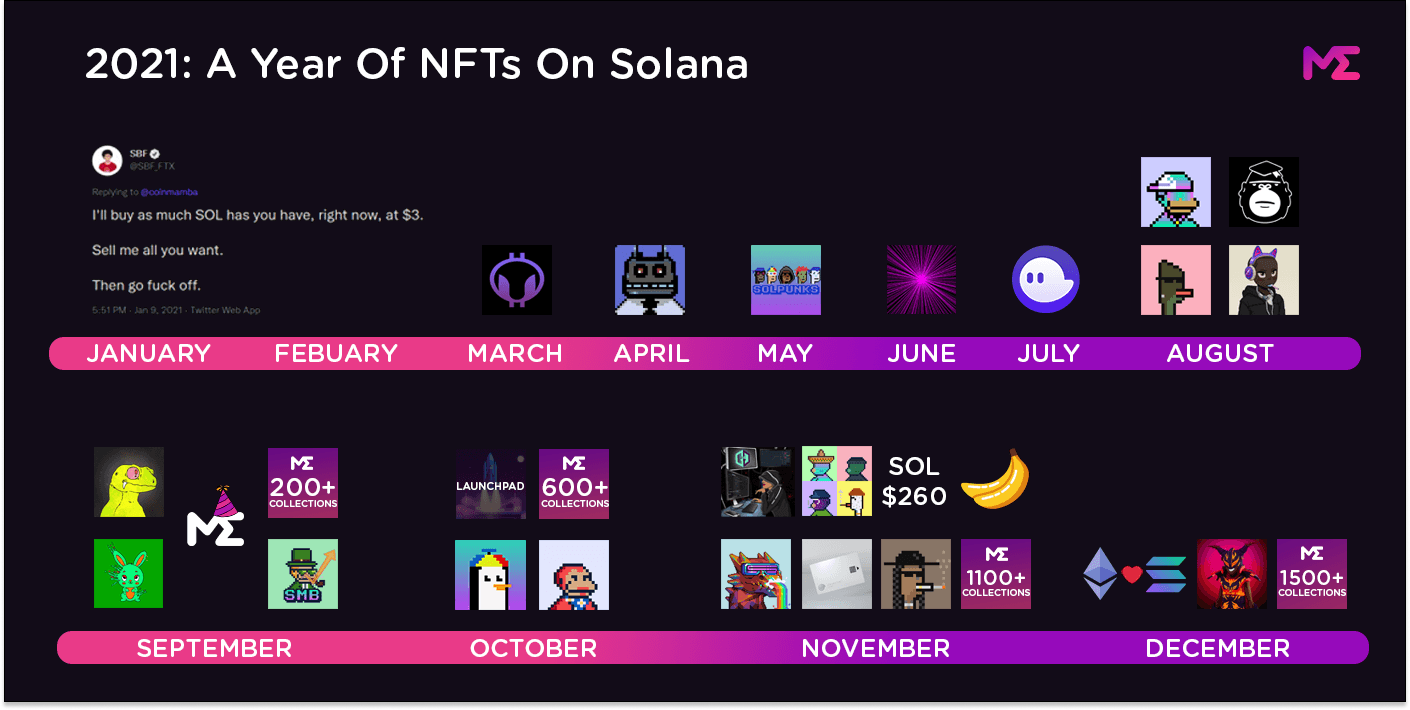The image size is (1410, 710).
Task: Click the NOVEMBER label on the timeline
Action: (875, 648)
